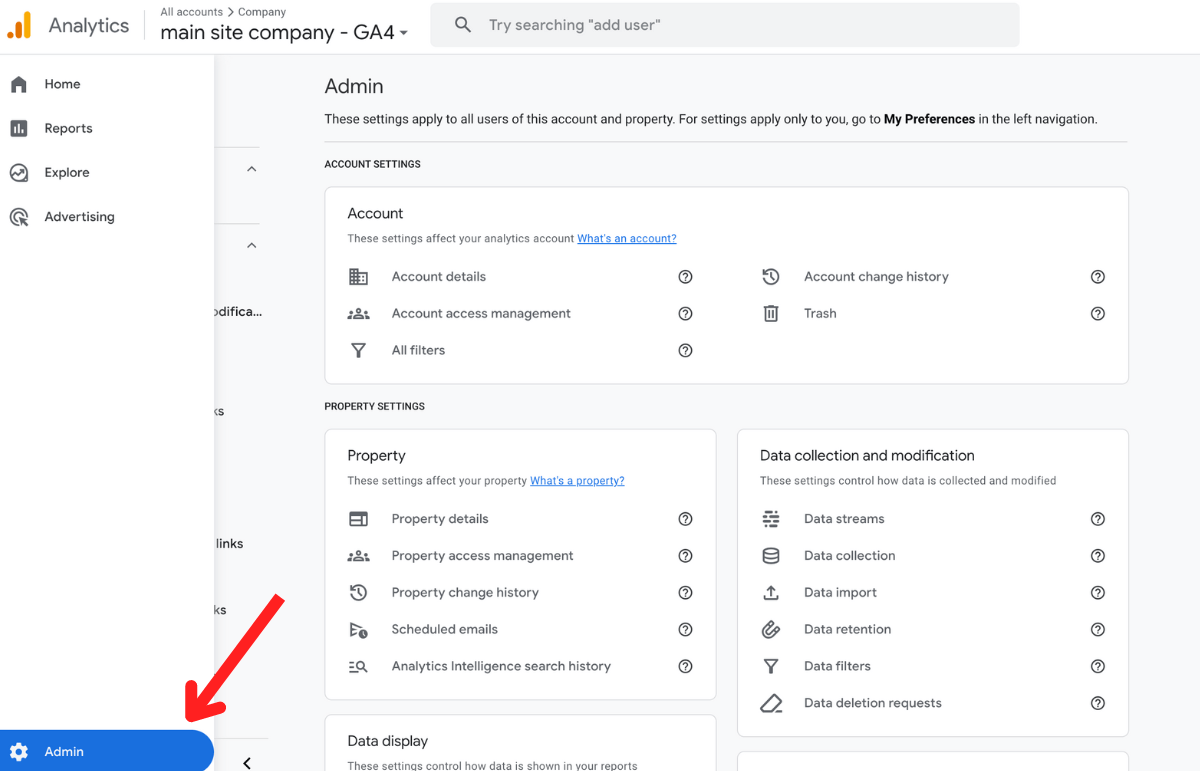The width and height of the screenshot is (1200, 771).
Task: Click the Advertising target icon
Action: tap(19, 216)
